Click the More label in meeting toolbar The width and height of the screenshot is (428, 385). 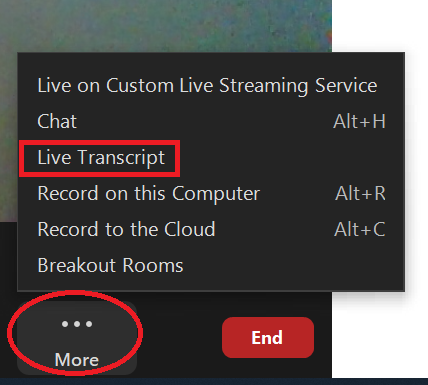tap(77, 360)
